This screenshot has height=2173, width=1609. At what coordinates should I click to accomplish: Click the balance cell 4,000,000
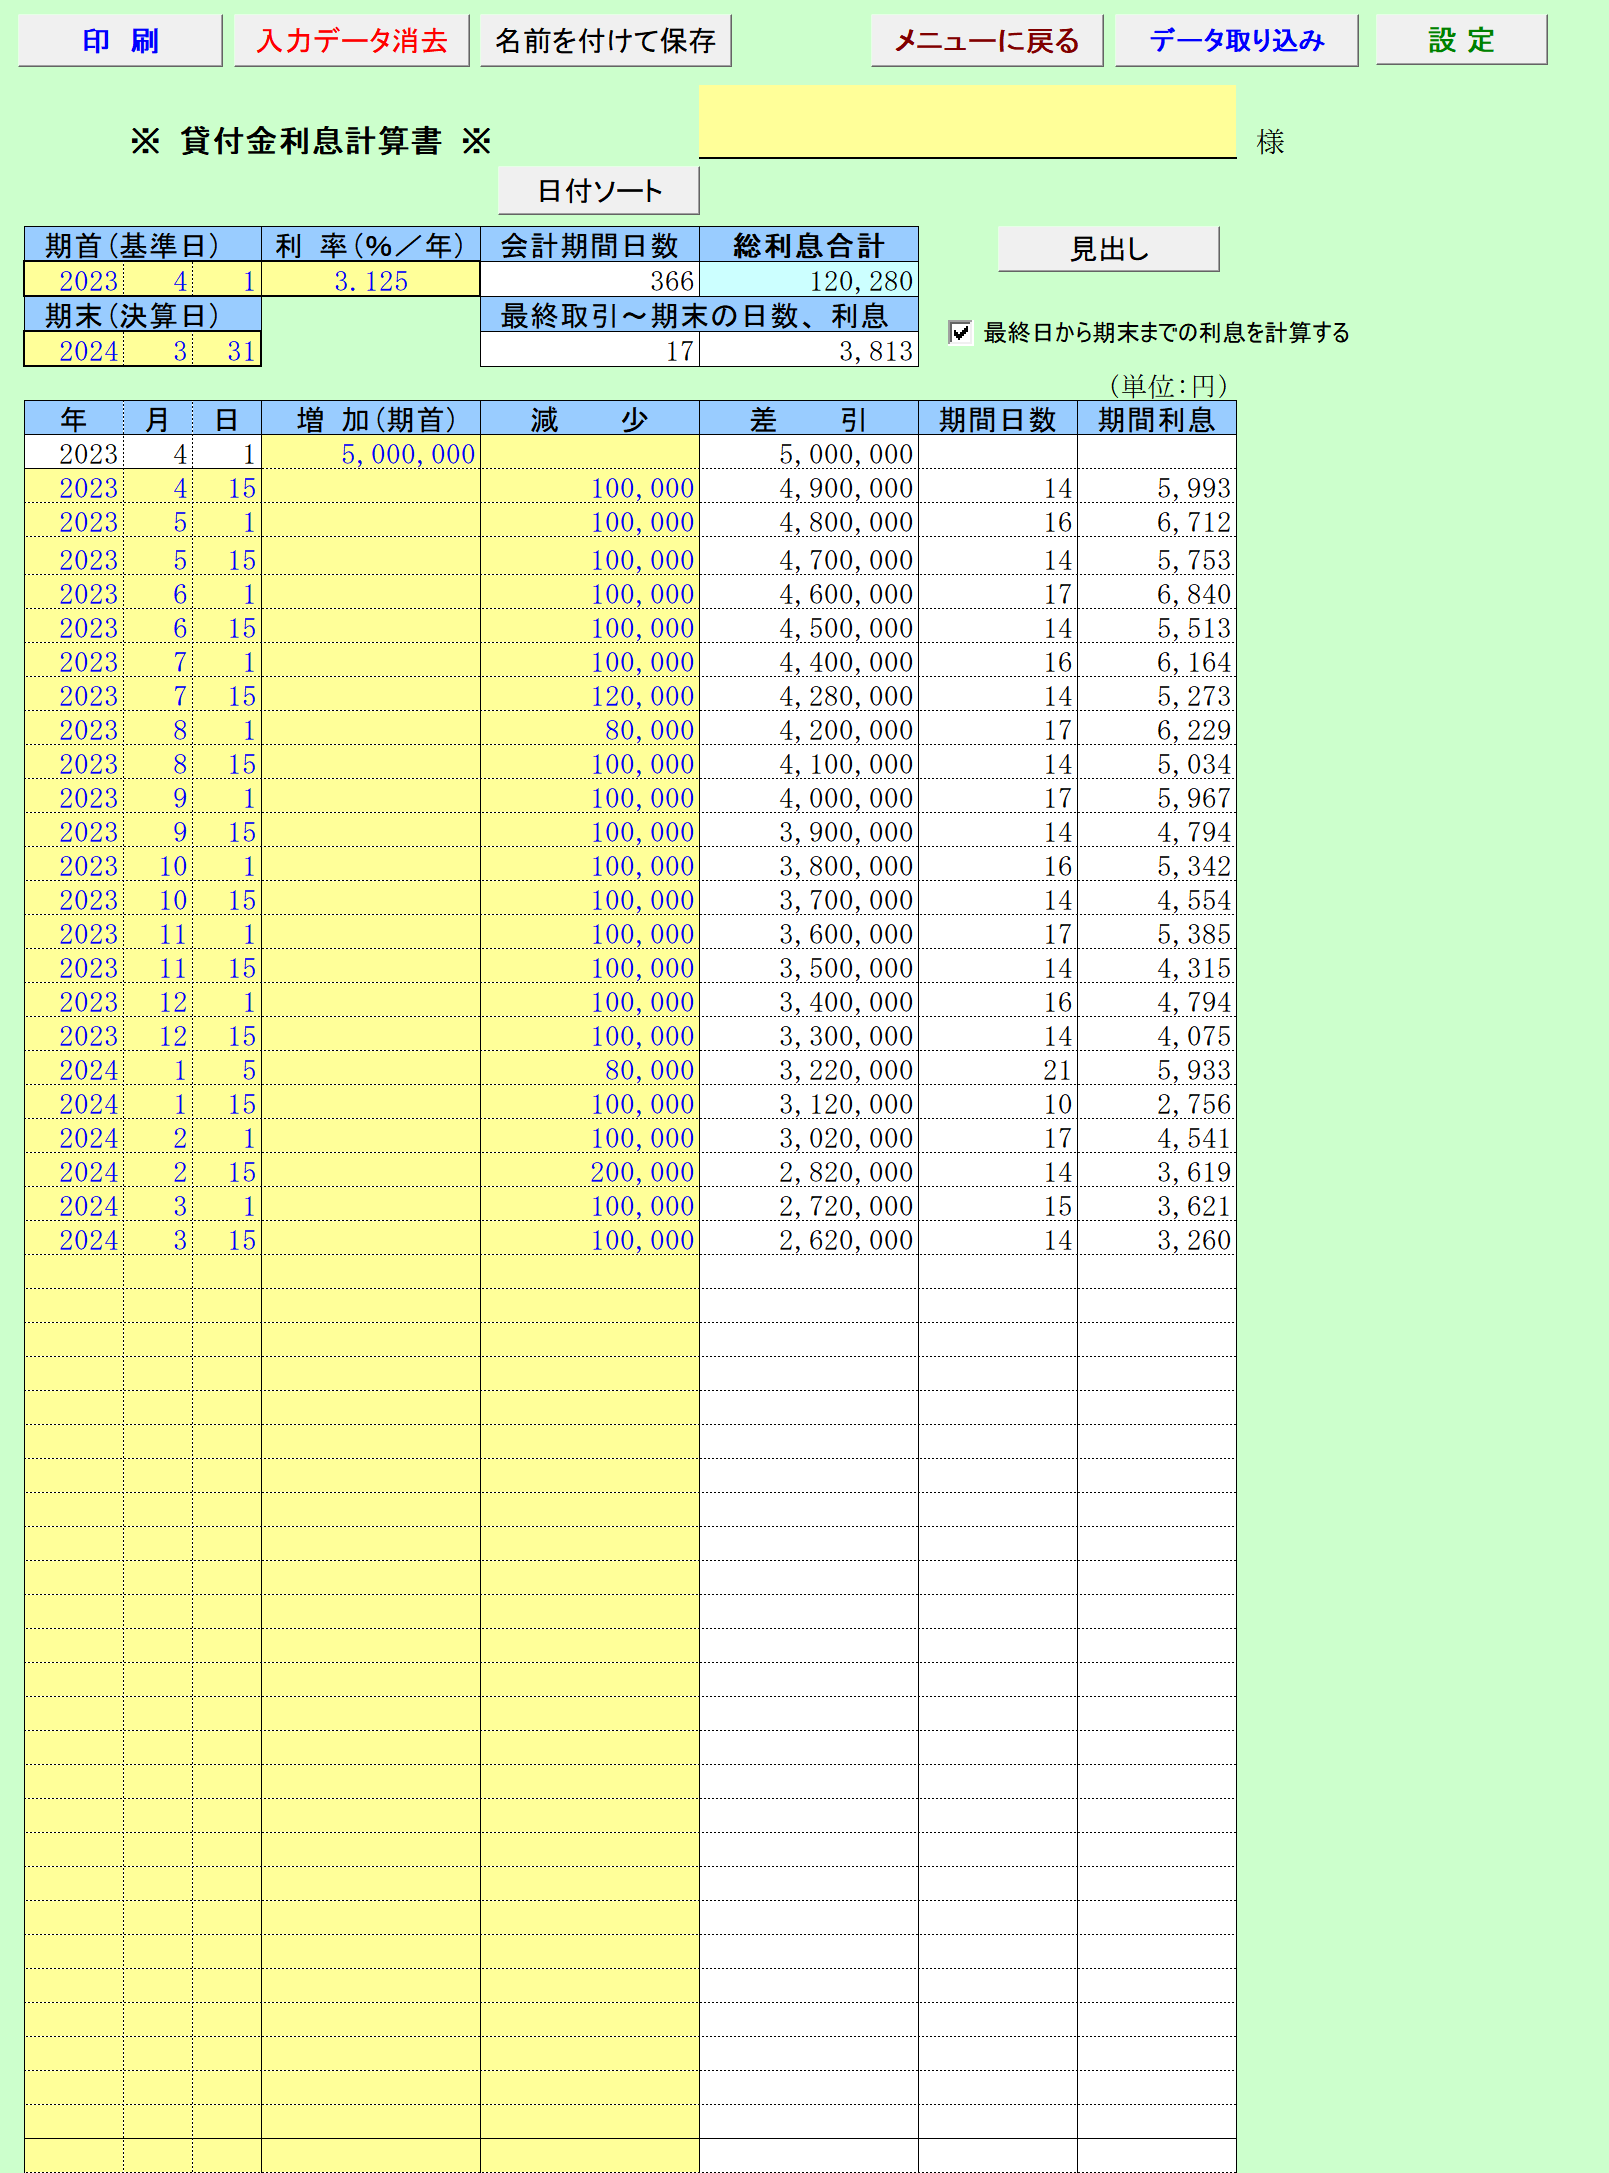pos(809,798)
